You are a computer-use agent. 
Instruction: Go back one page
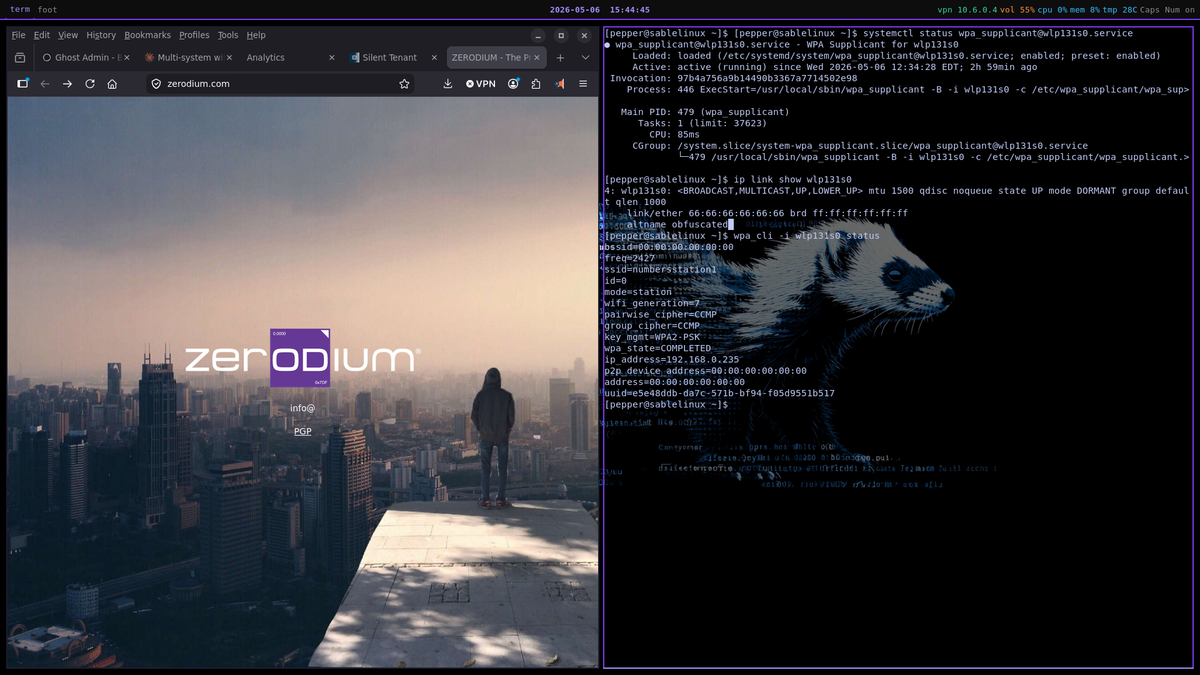pyautogui.click(x=45, y=84)
